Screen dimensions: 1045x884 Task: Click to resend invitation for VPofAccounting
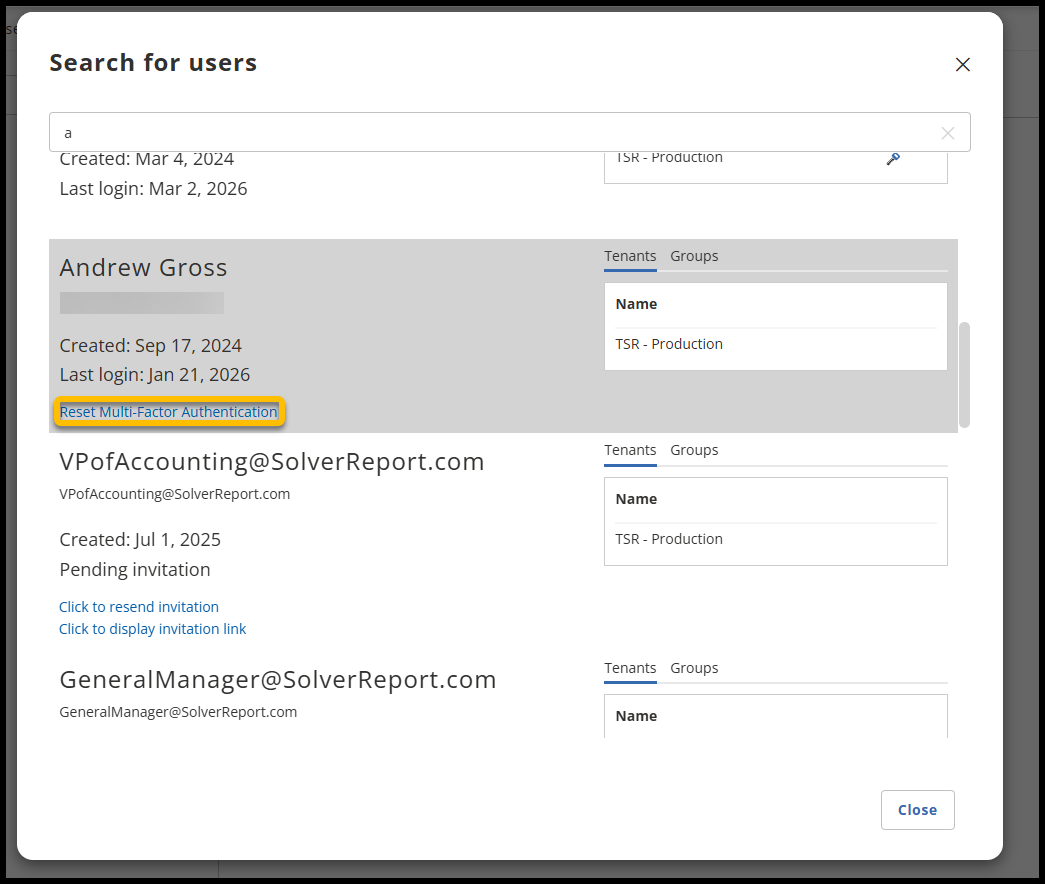click(x=139, y=607)
